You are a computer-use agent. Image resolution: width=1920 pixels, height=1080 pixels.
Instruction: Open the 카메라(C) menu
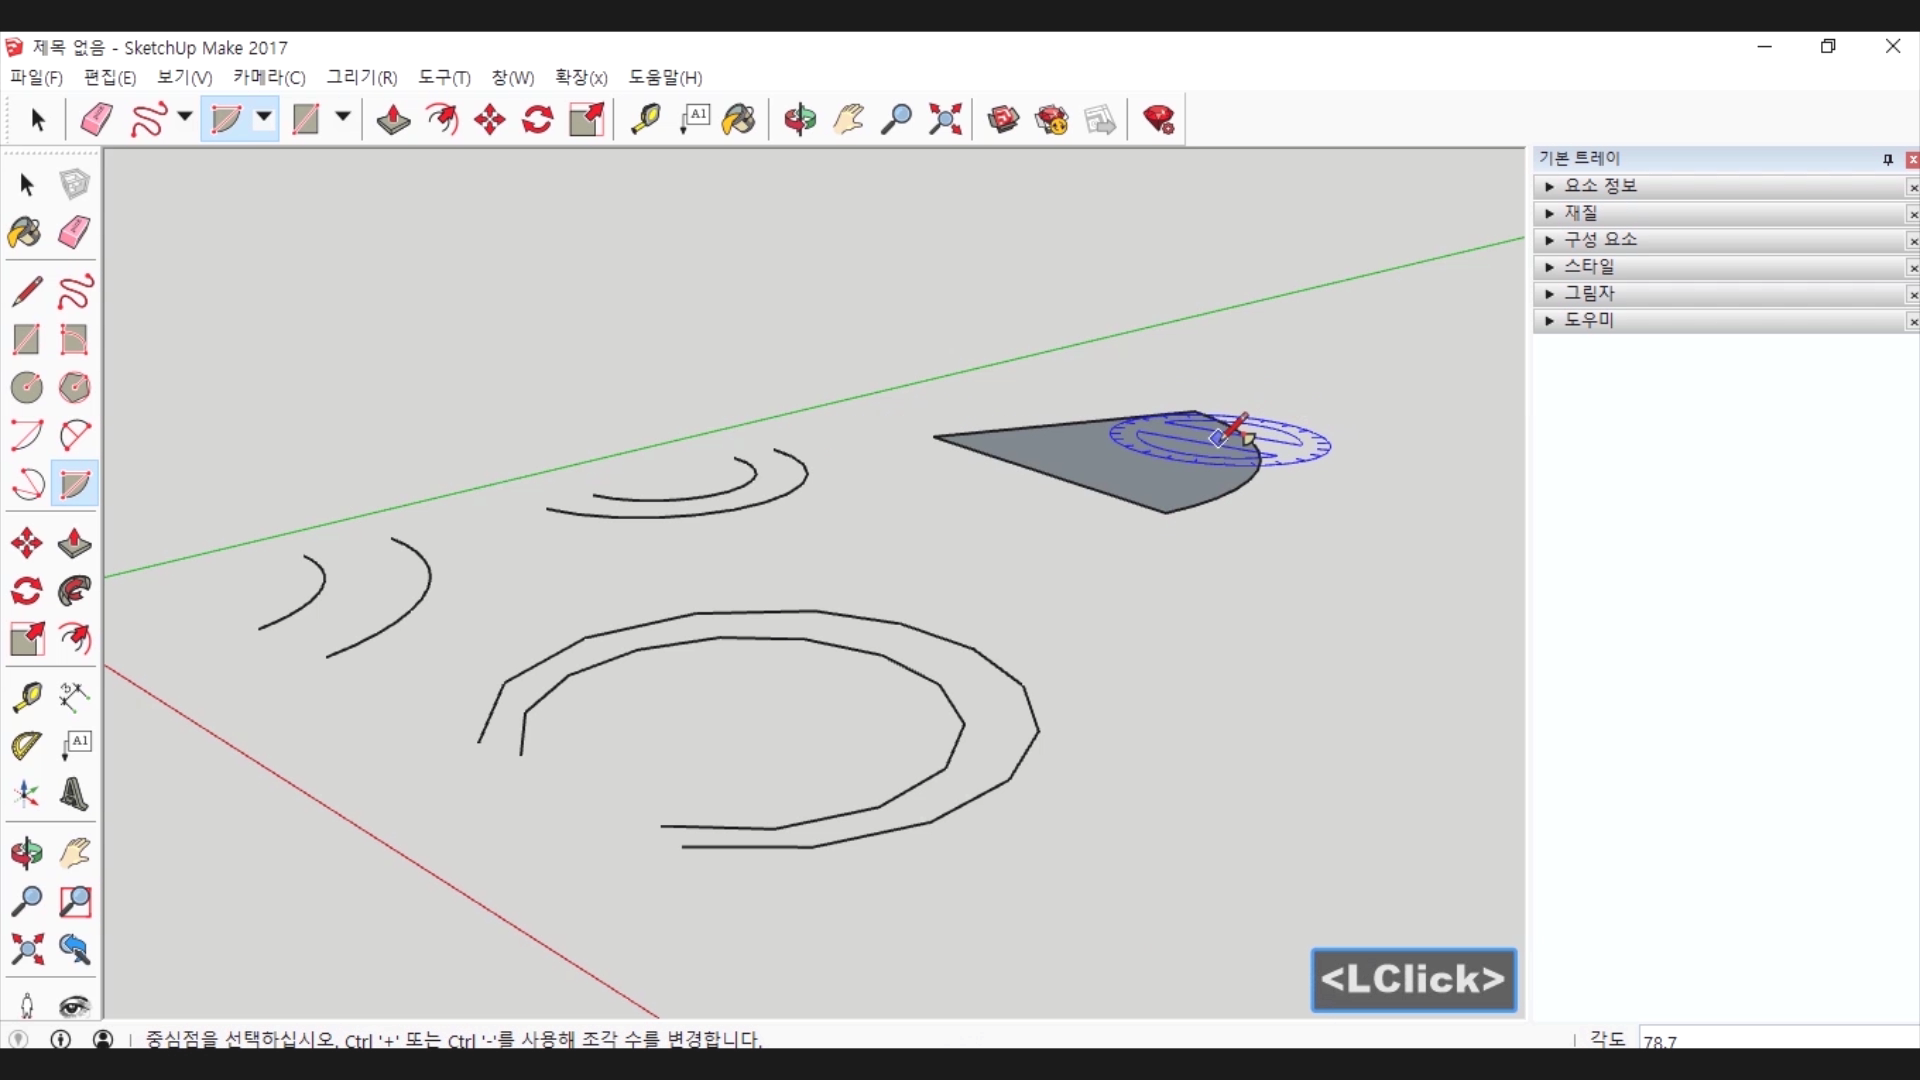(269, 77)
